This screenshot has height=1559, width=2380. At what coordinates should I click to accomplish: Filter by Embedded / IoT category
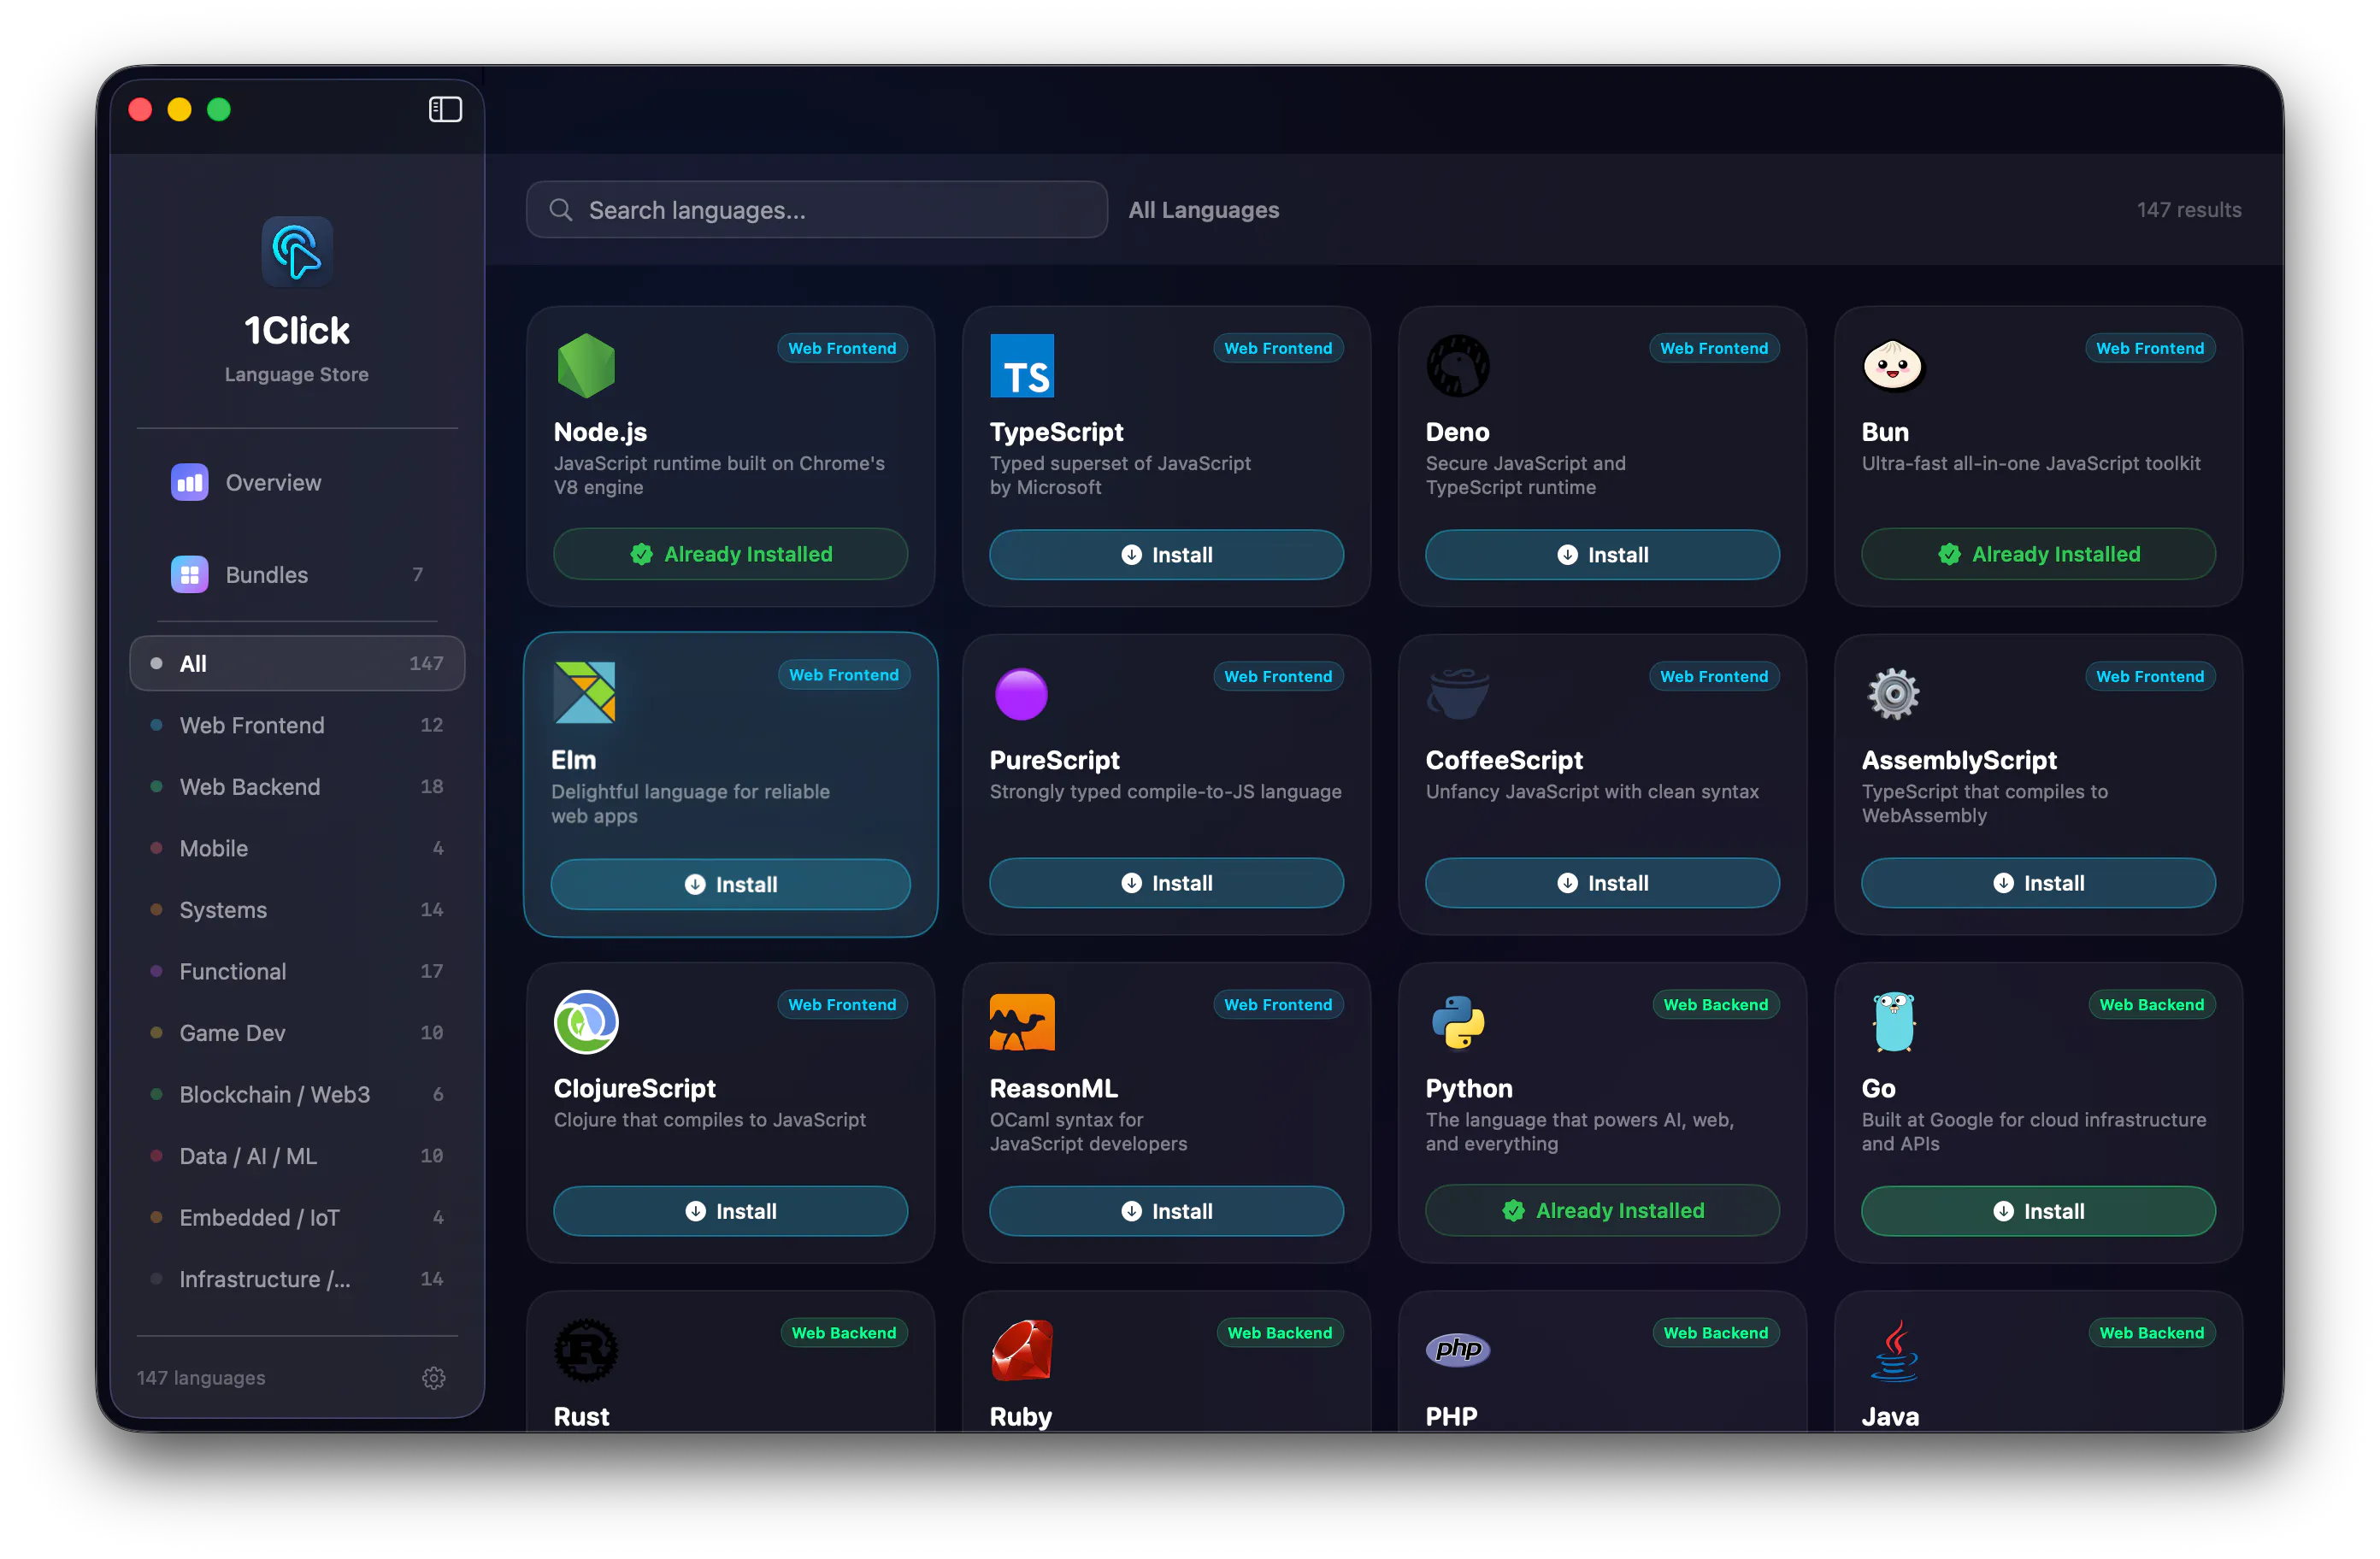click(x=297, y=1217)
